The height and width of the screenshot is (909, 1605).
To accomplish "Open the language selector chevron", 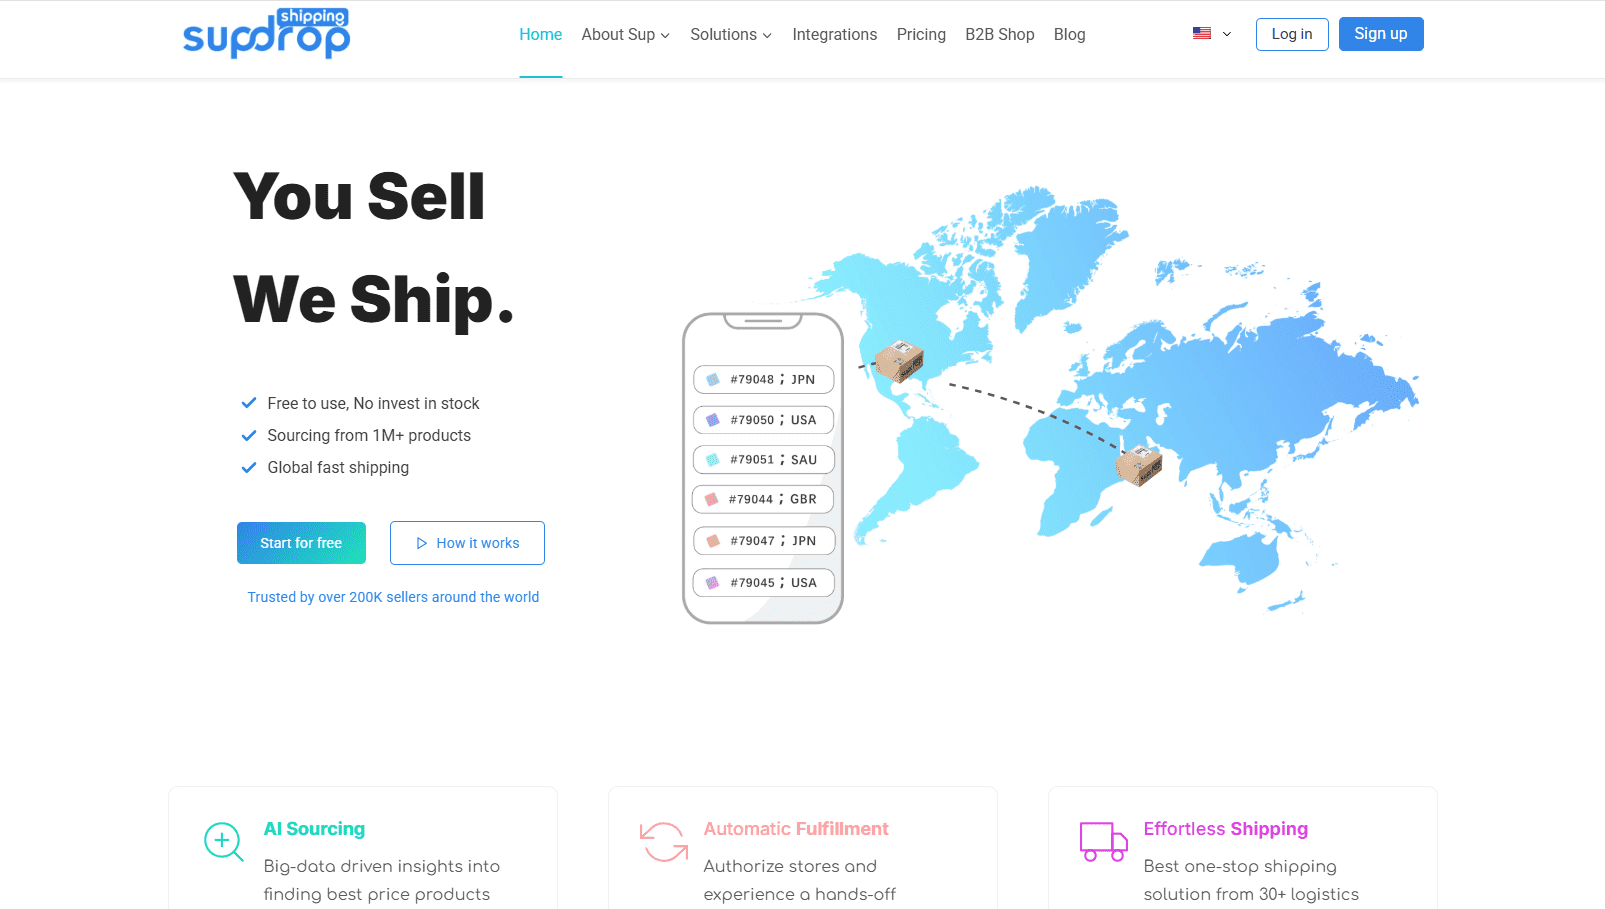I will (1225, 34).
